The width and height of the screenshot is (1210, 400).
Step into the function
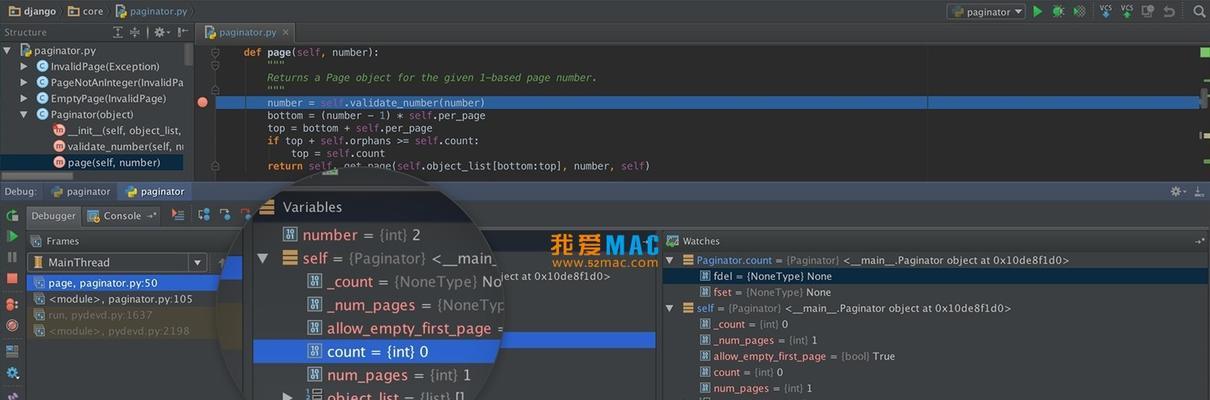[x=225, y=215]
